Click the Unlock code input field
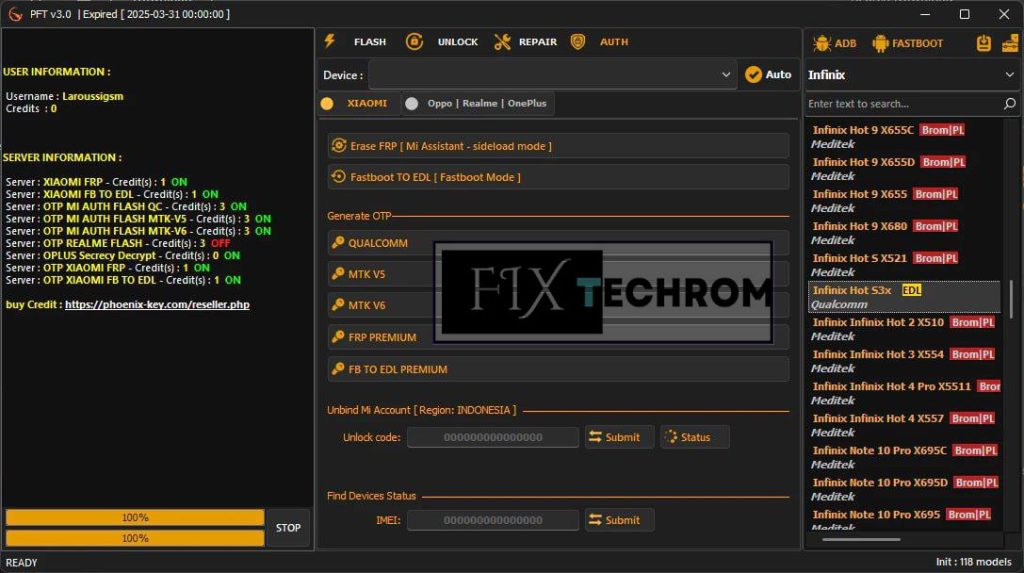Image resolution: width=1024 pixels, height=573 pixels. (493, 437)
